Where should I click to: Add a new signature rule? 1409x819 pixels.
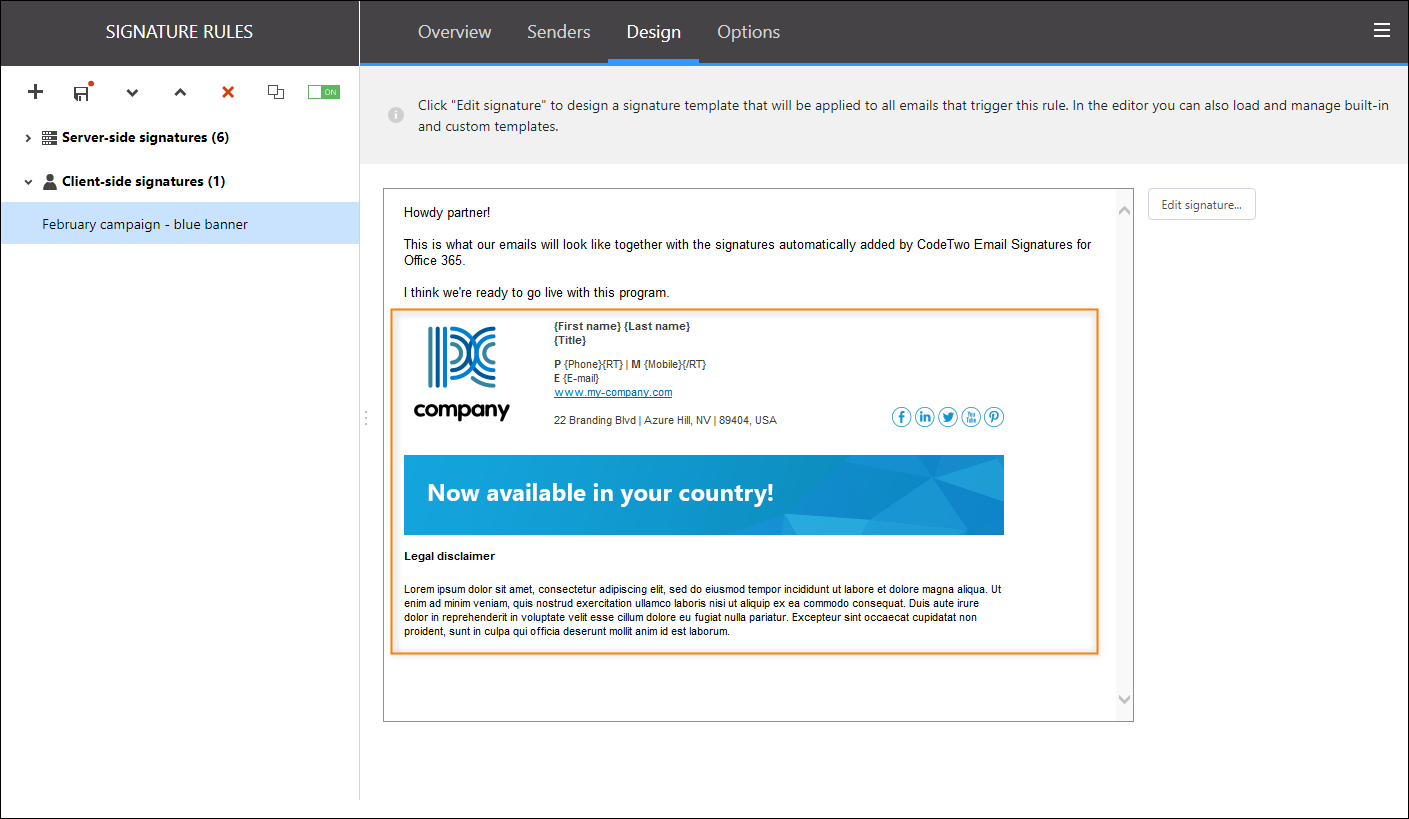point(35,92)
